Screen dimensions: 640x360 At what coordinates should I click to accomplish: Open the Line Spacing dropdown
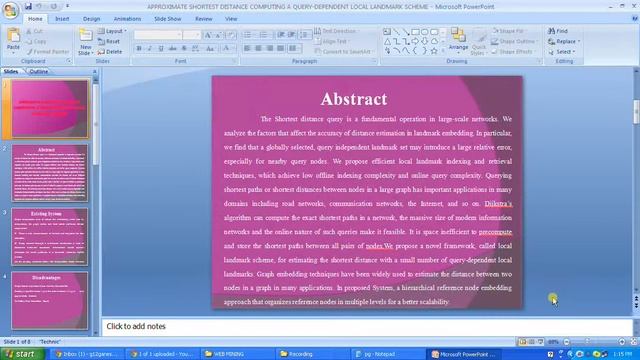pyautogui.click(x=305, y=35)
